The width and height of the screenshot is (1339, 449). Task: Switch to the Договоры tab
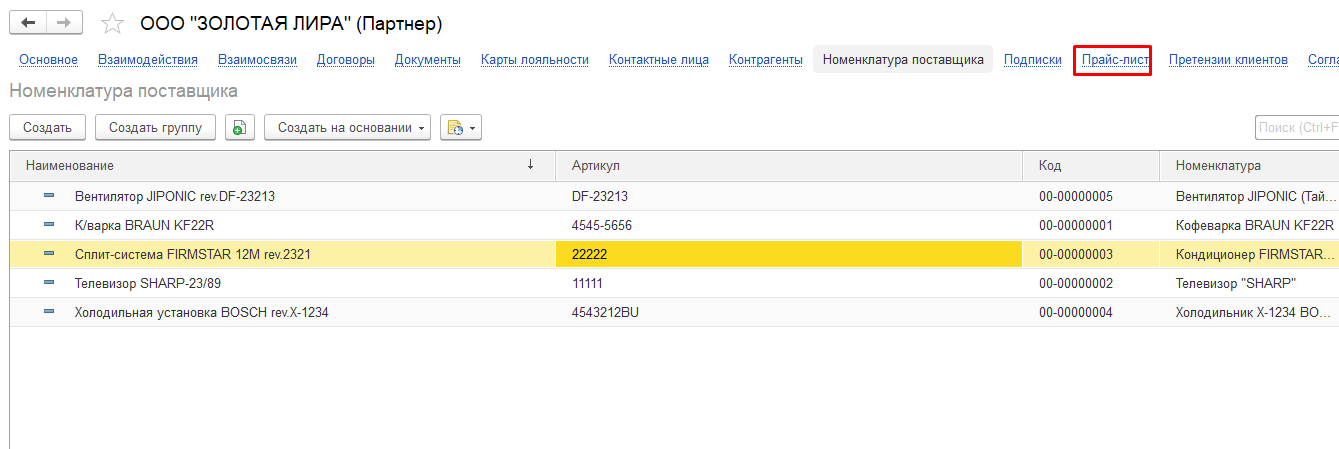345,60
